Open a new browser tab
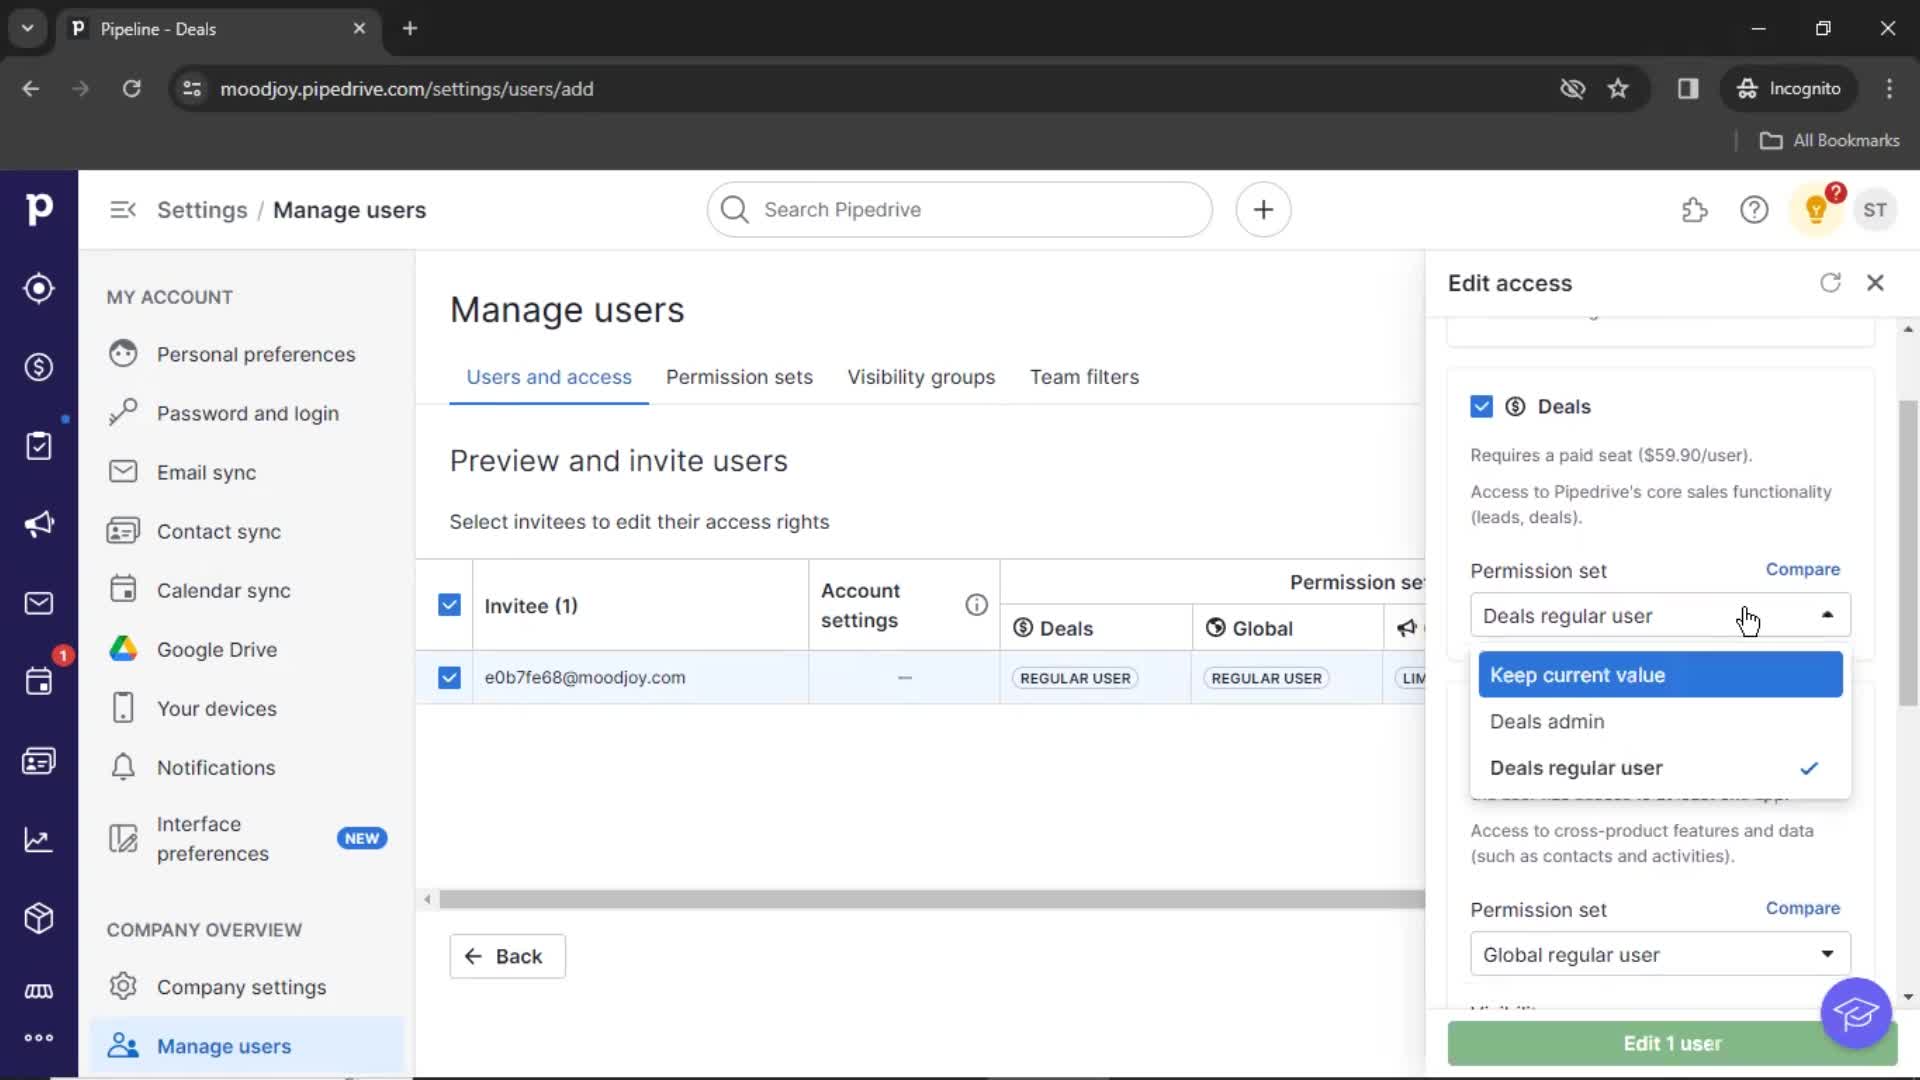Viewport: 1920px width, 1080px height. pos(409,28)
